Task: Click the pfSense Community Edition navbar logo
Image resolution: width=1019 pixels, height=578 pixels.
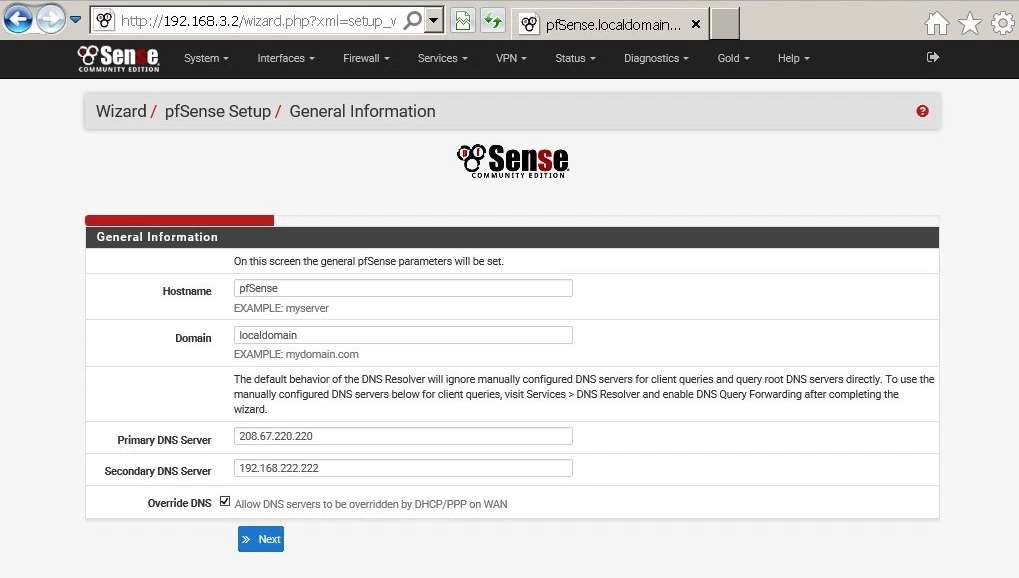Action: 118,59
